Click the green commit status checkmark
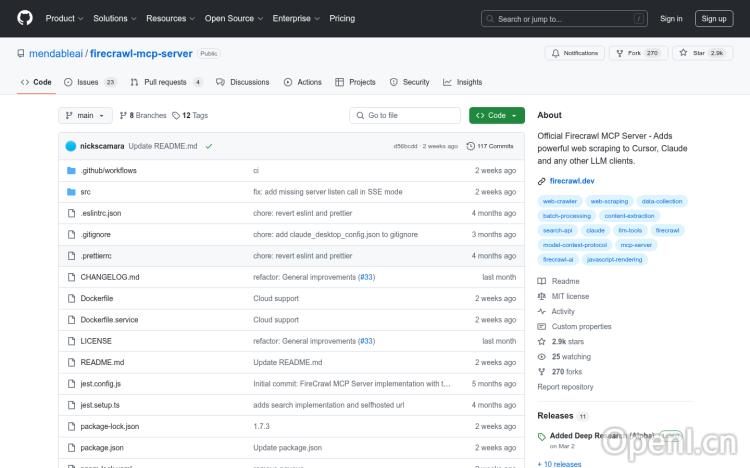This screenshot has height=468, width=750. (209, 146)
